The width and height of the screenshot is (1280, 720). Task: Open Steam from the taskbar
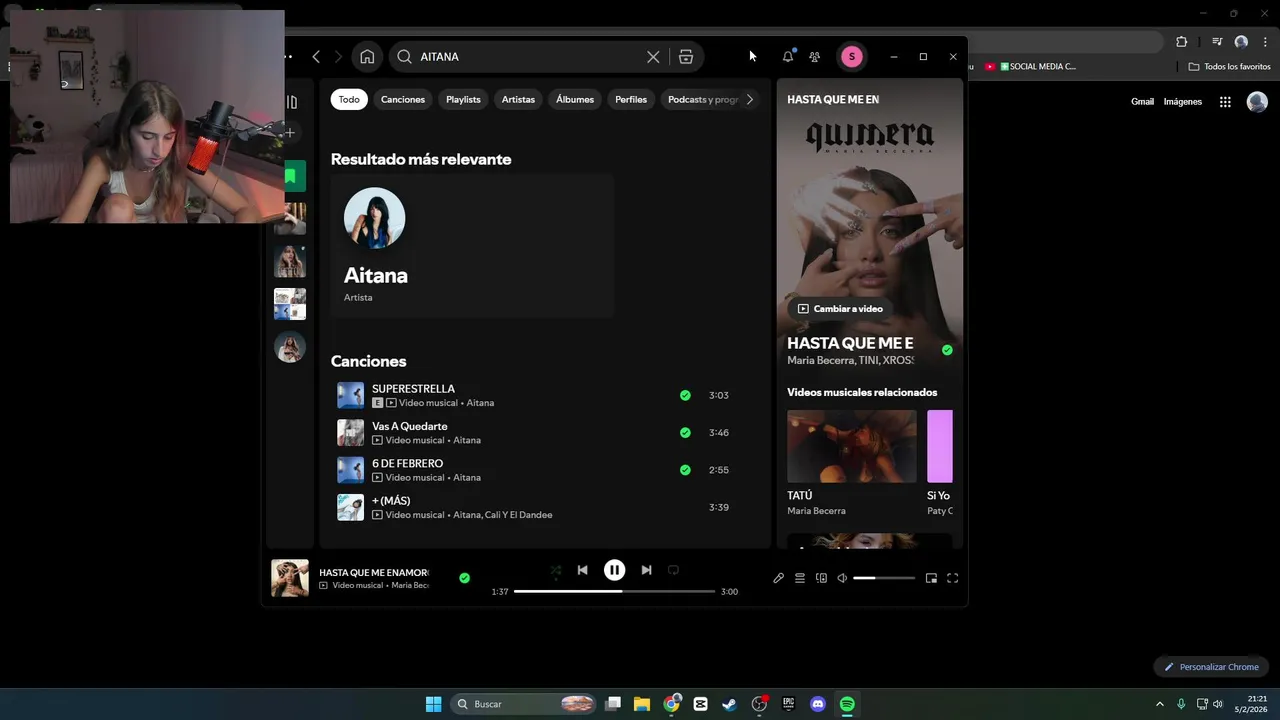point(729,704)
